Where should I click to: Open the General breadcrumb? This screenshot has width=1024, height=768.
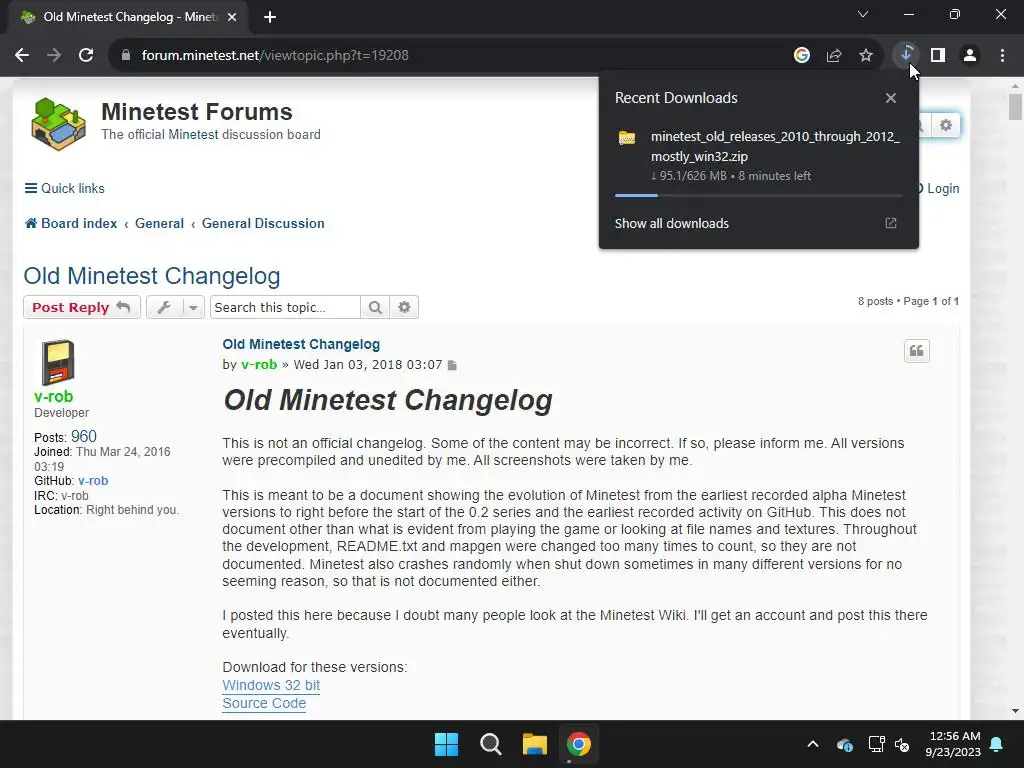159,223
